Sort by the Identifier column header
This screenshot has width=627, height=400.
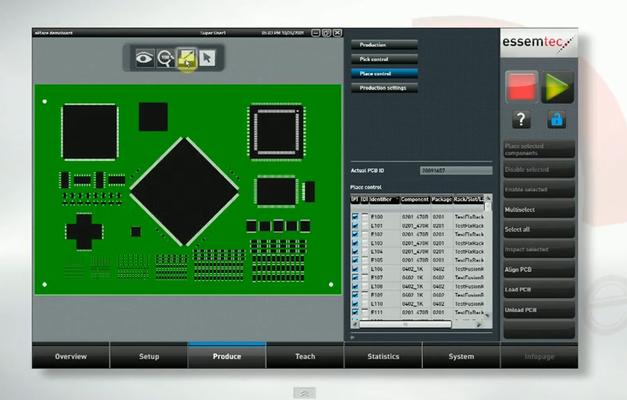(x=384, y=200)
